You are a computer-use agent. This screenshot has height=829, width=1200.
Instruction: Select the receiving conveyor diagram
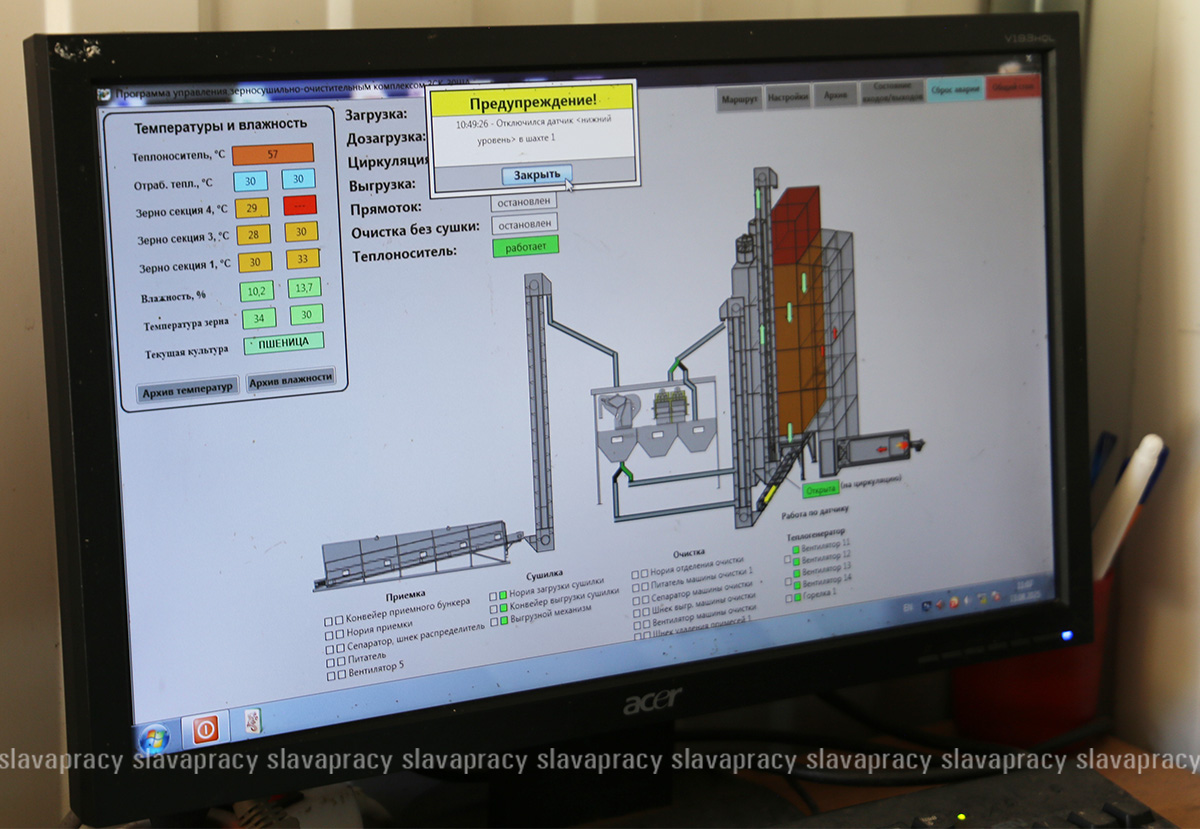pyautogui.click(x=420, y=555)
